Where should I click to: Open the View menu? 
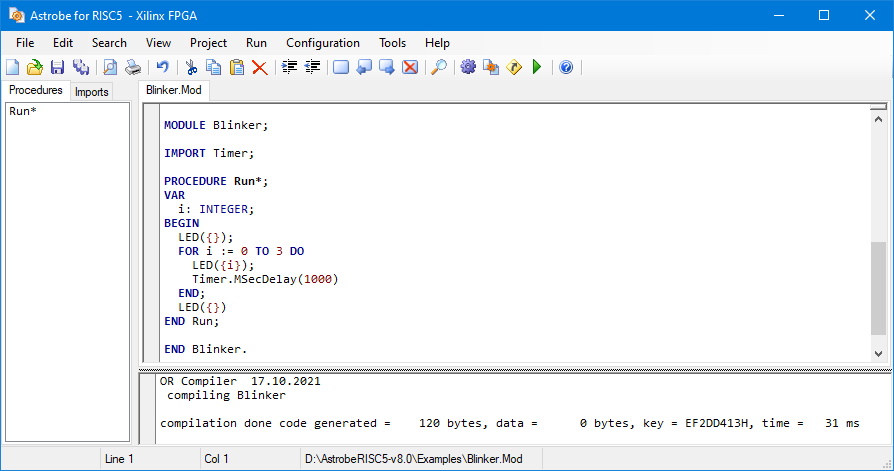(158, 43)
